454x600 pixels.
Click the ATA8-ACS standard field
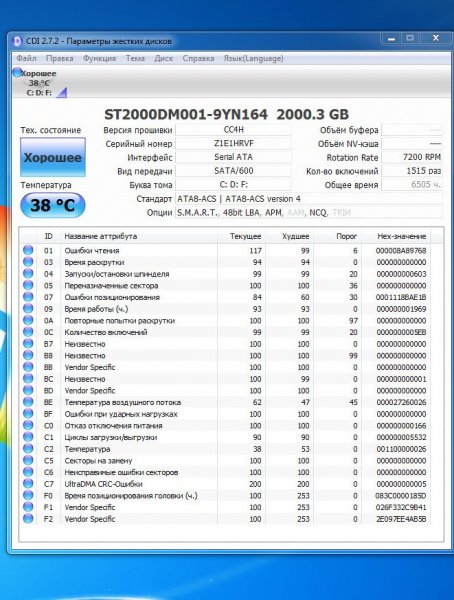click(309, 199)
